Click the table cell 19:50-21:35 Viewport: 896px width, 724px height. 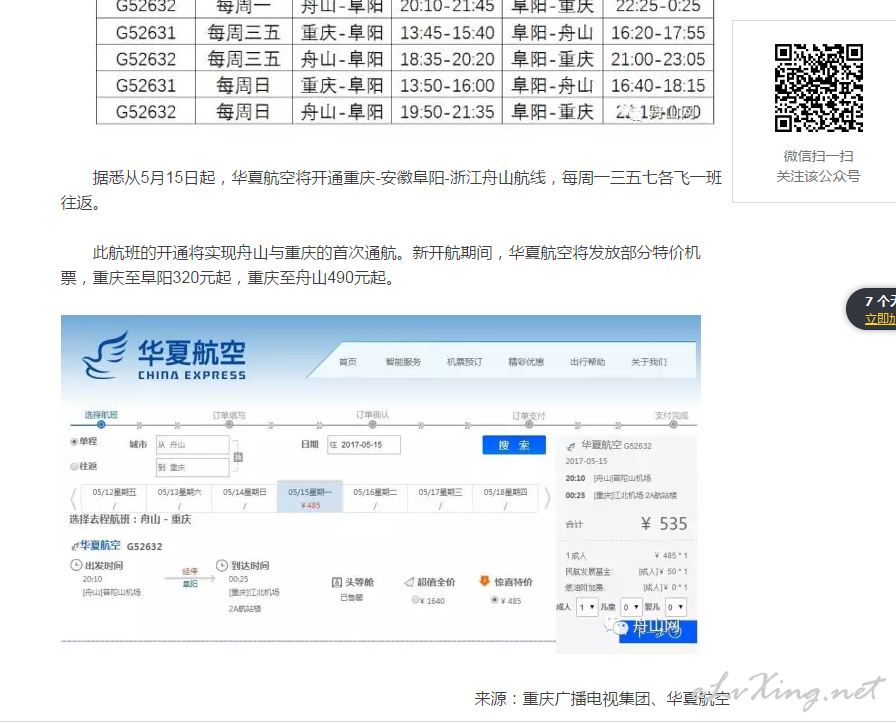click(x=447, y=111)
